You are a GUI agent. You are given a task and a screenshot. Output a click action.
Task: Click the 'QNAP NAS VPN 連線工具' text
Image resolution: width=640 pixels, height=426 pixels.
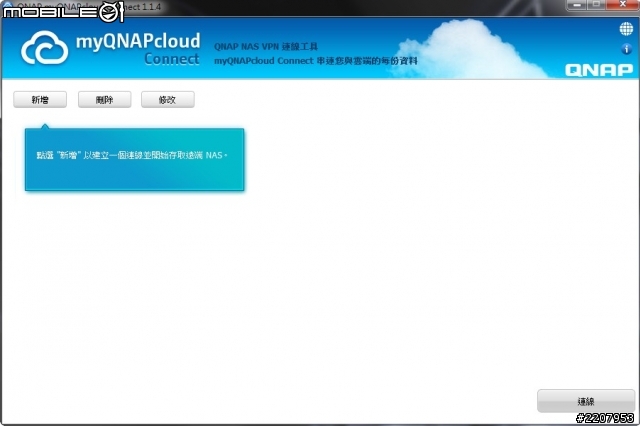(x=266, y=47)
